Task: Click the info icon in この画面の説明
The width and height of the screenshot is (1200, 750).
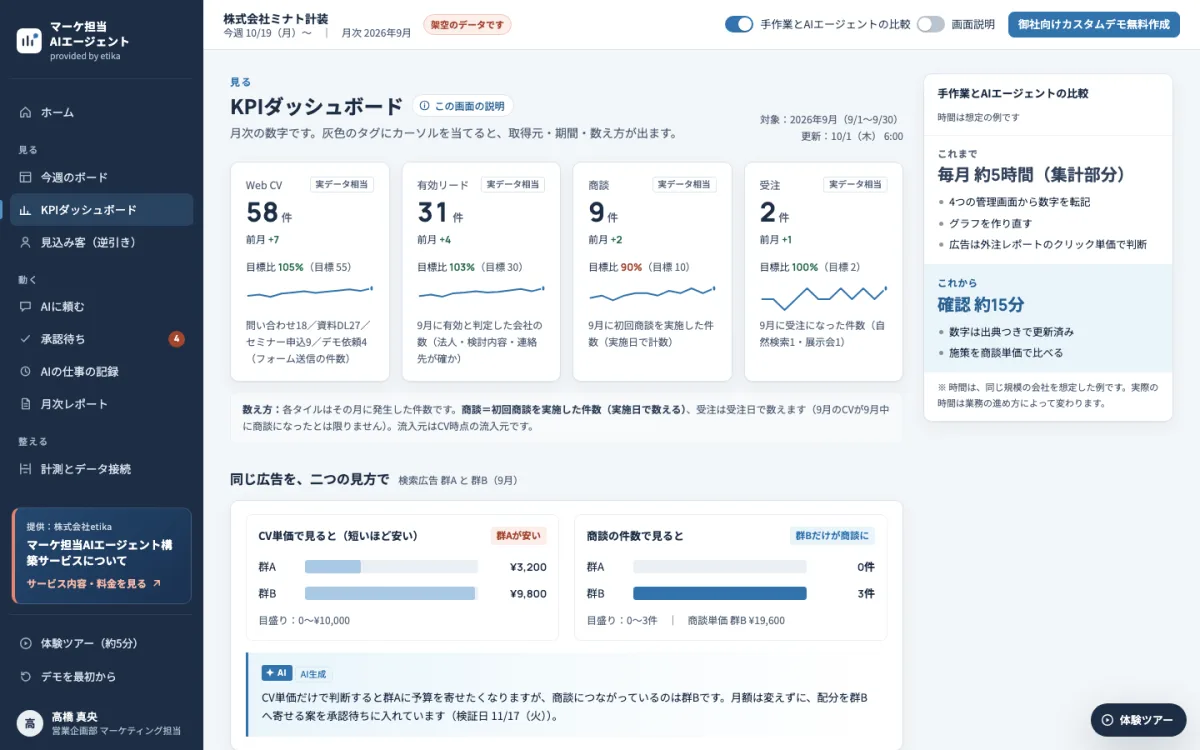Action: [424, 106]
